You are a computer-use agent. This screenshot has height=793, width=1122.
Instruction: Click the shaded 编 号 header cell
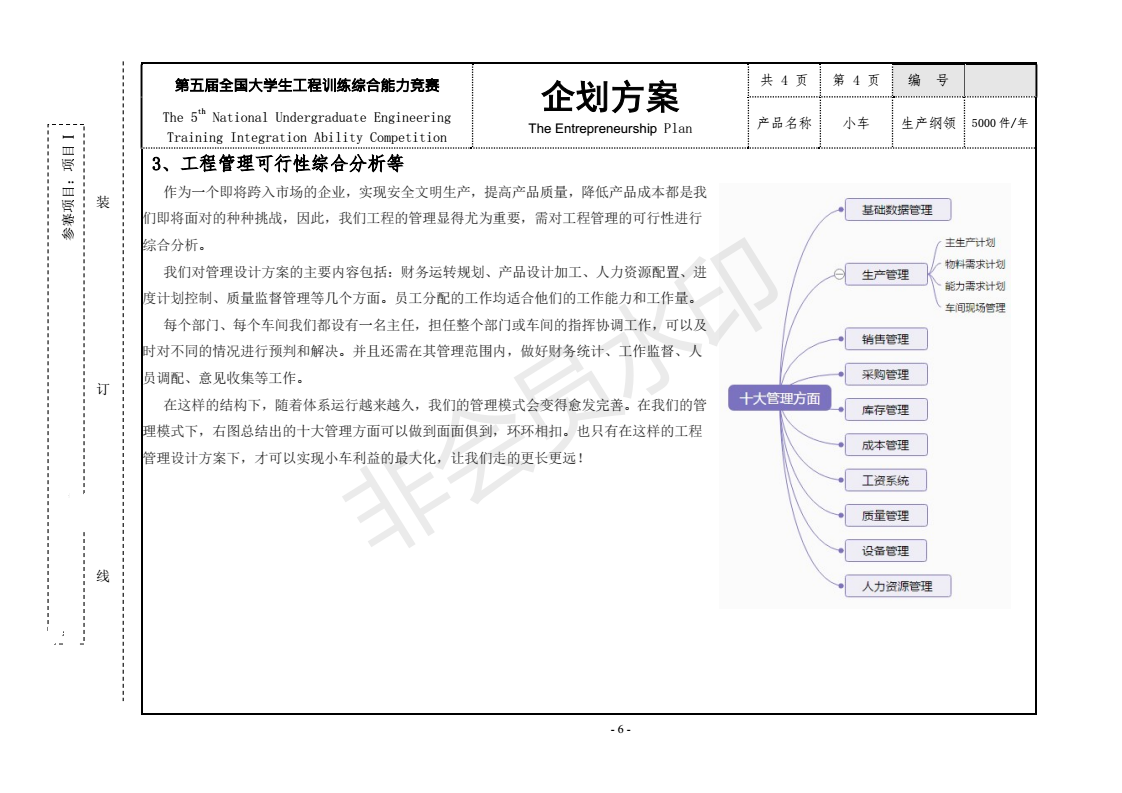coord(928,80)
